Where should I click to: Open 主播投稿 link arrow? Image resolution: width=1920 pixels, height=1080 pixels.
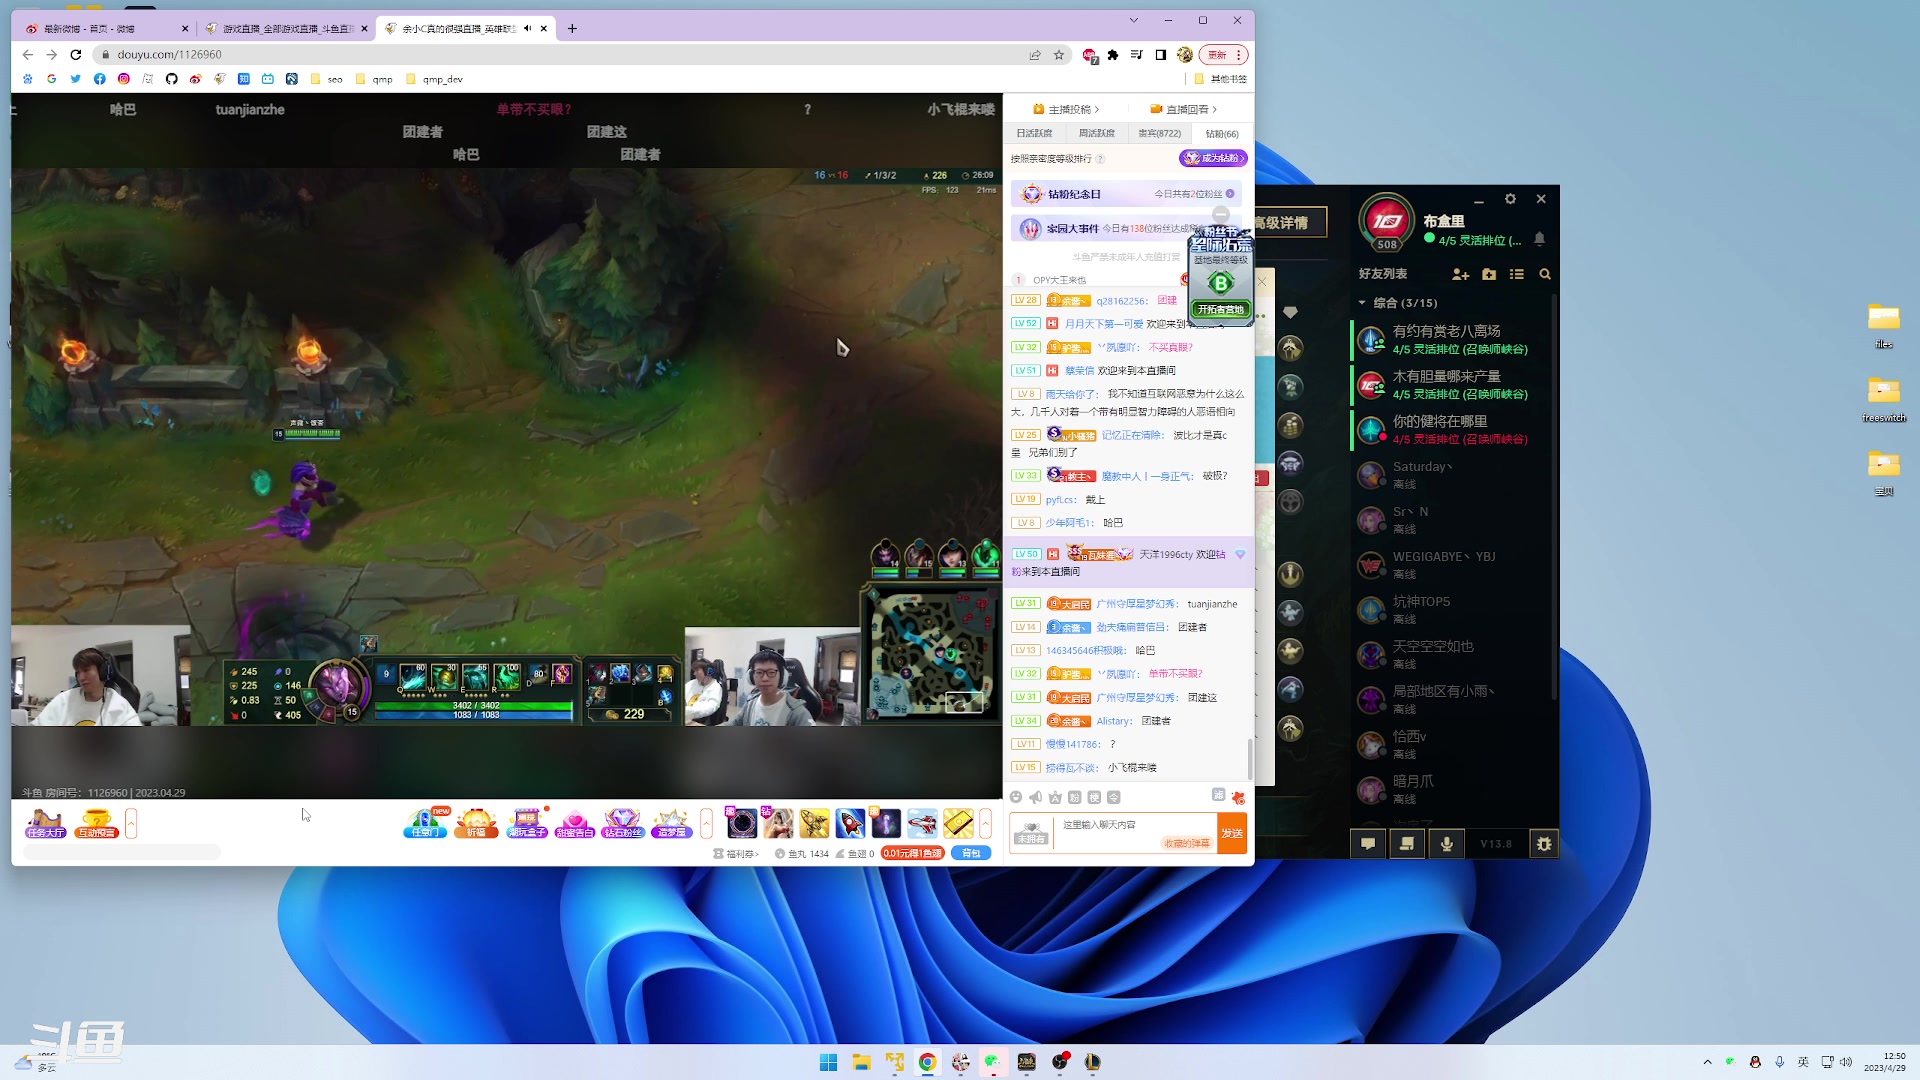tap(1097, 110)
